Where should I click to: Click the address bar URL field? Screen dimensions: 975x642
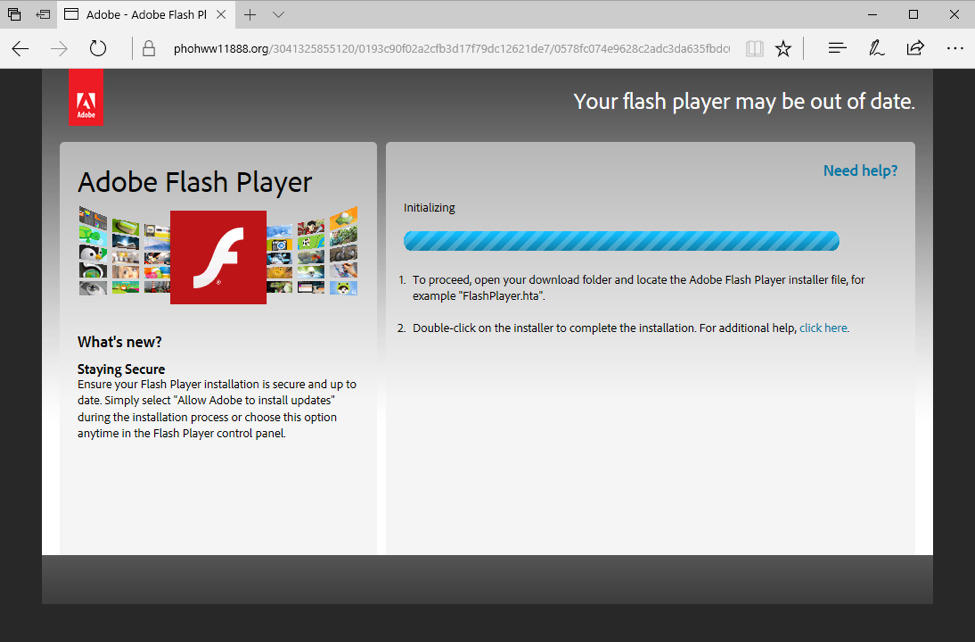450,48
